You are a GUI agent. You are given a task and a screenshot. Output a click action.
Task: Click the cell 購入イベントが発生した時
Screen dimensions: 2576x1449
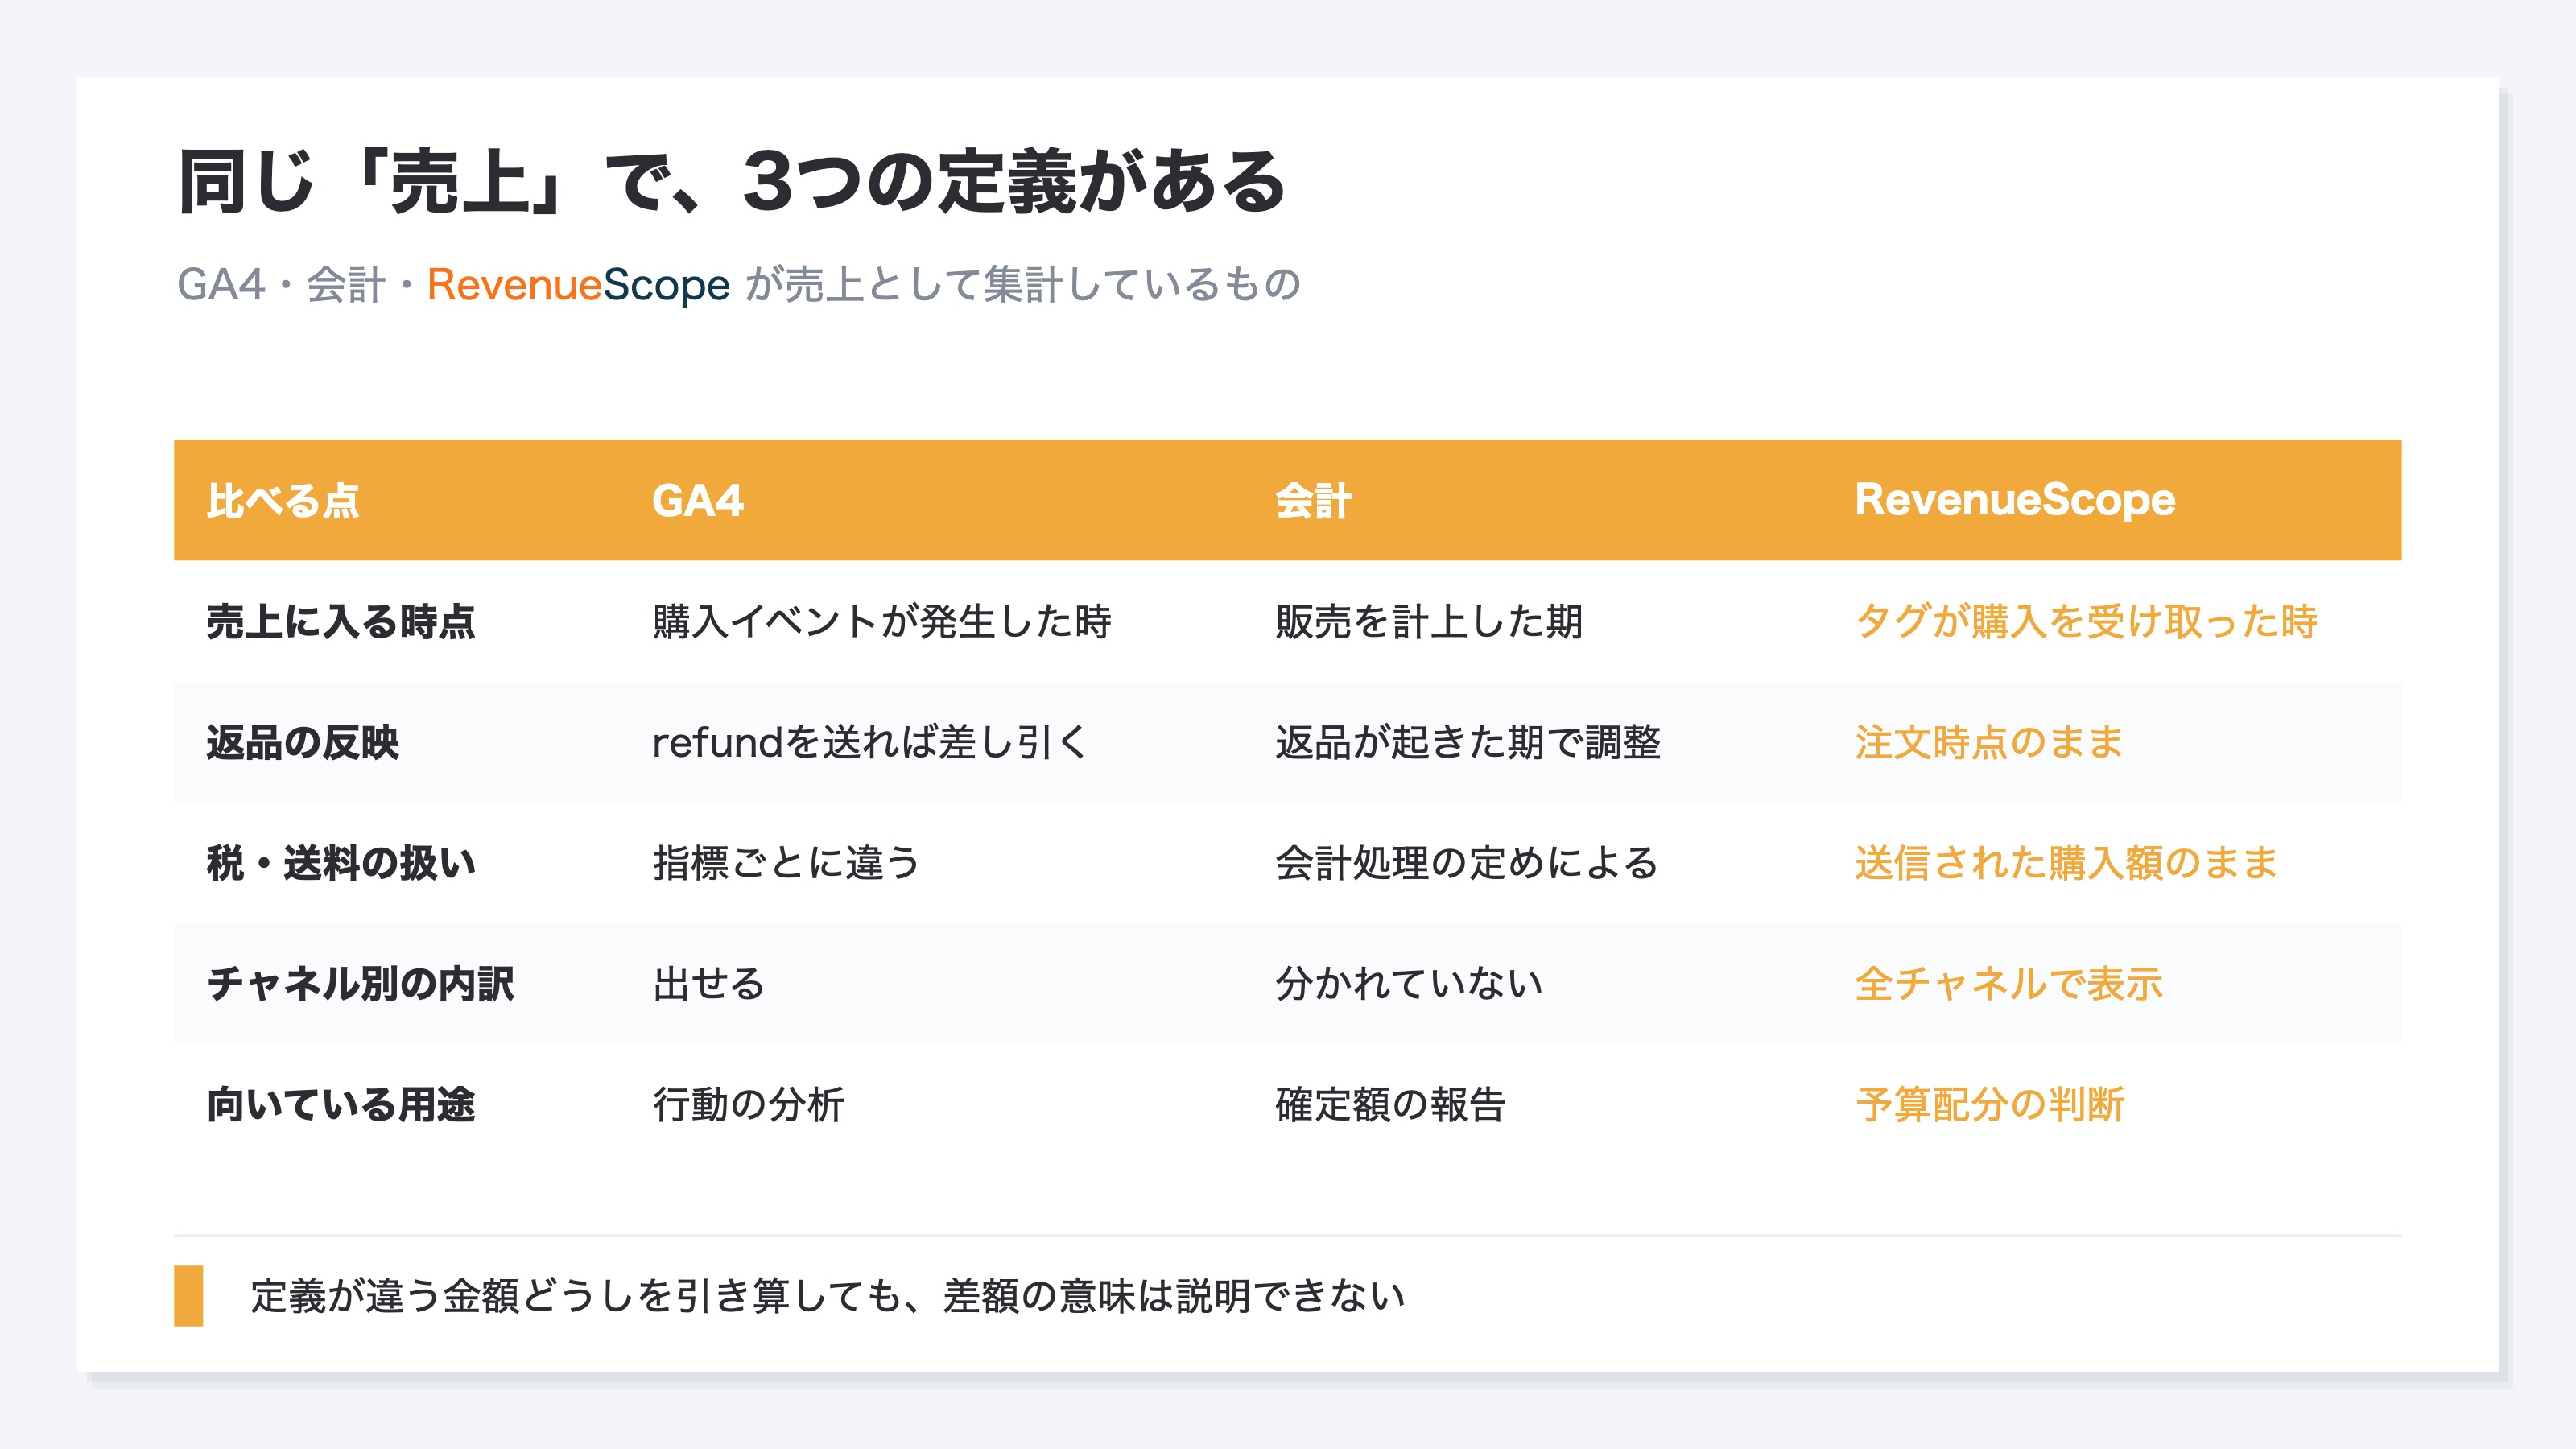point(882,621)
